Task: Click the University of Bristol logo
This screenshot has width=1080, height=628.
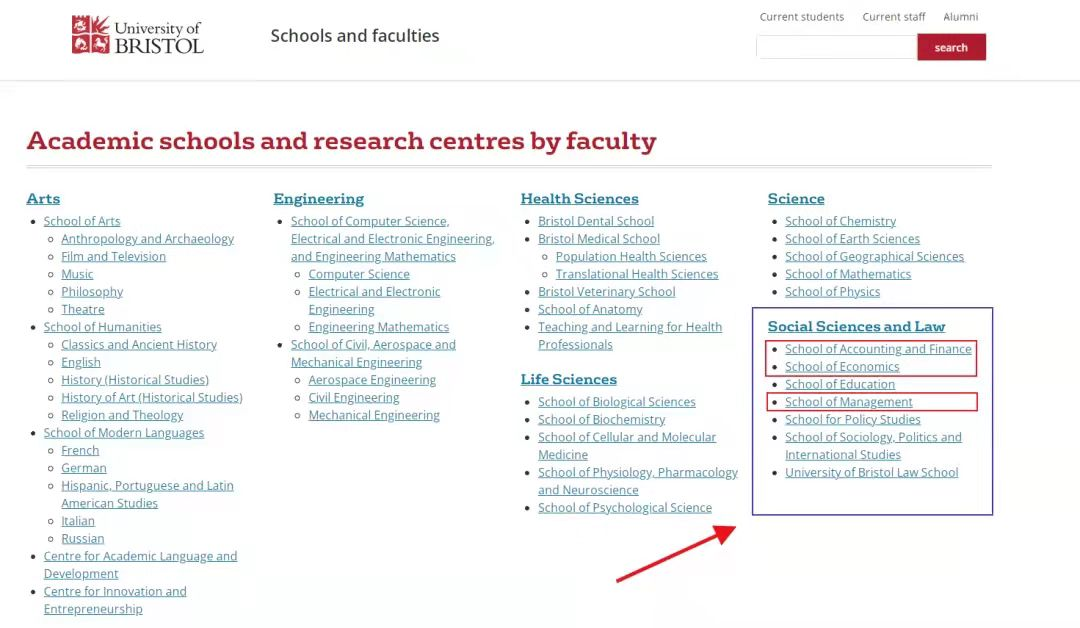Action: tap(138, 35)
